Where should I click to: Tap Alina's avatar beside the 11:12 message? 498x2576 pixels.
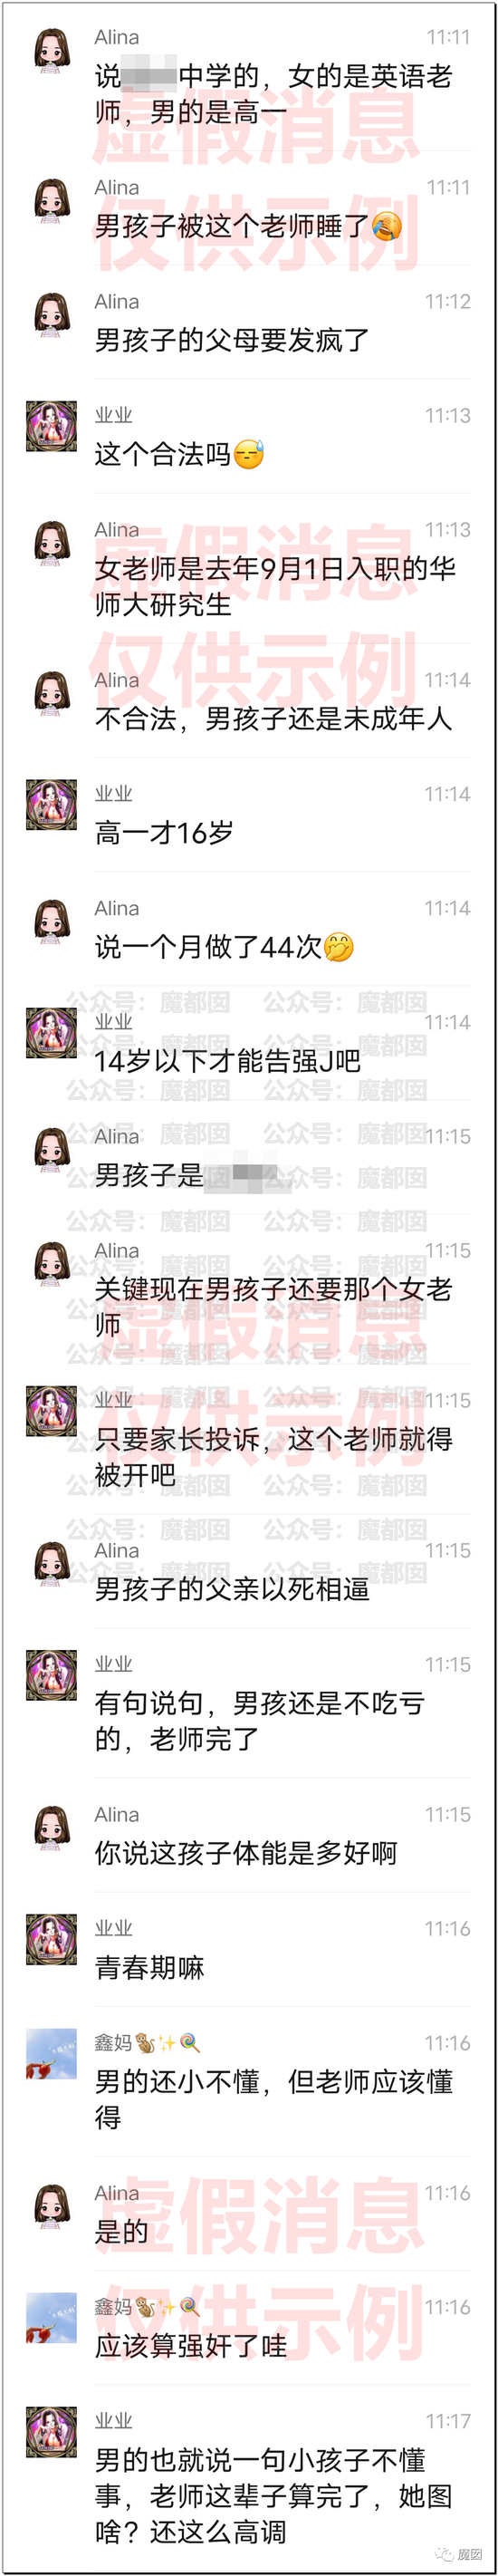point(52,316)
